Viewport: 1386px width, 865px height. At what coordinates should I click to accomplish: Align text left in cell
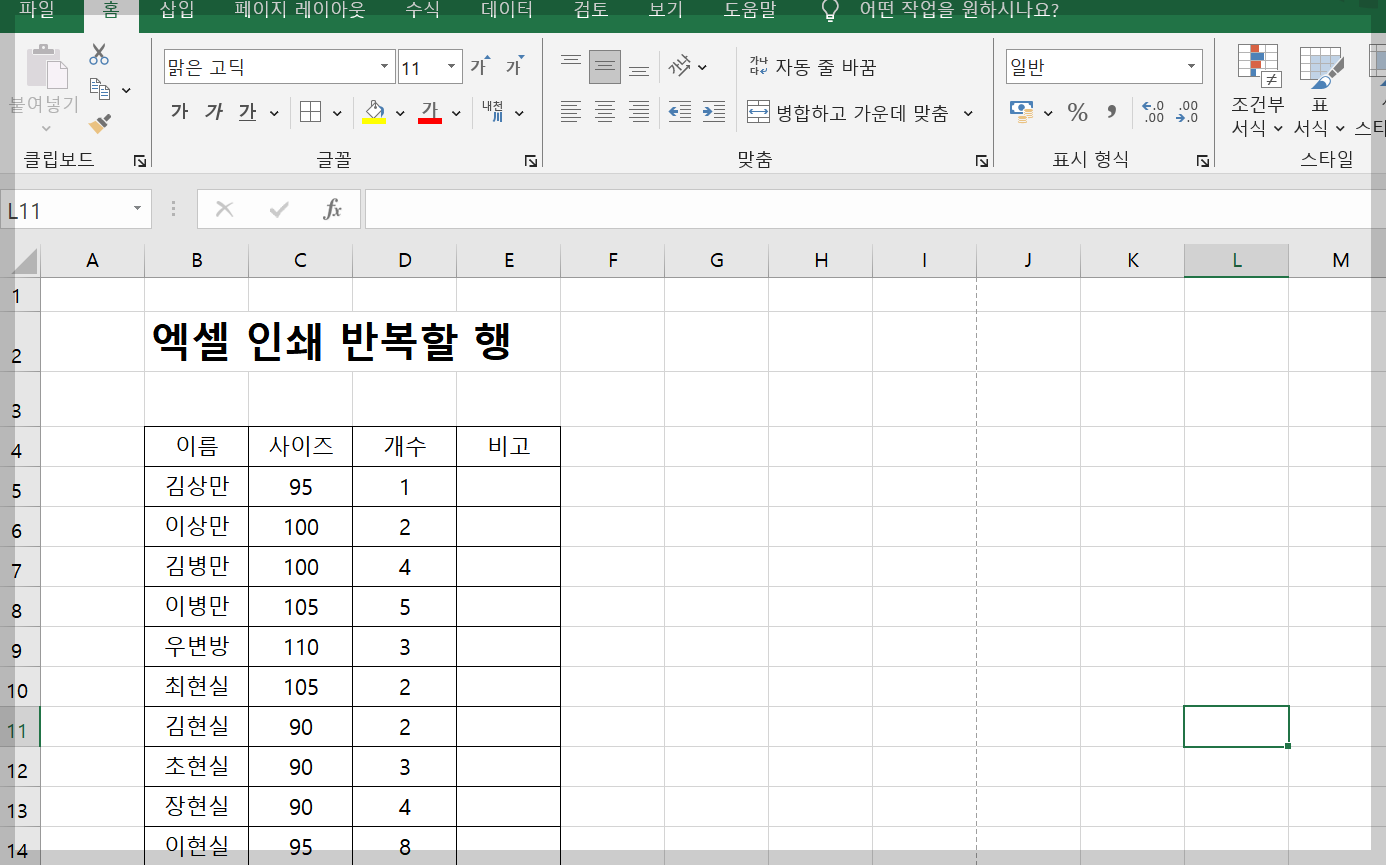pyautogui.click(x=570, y=112)
